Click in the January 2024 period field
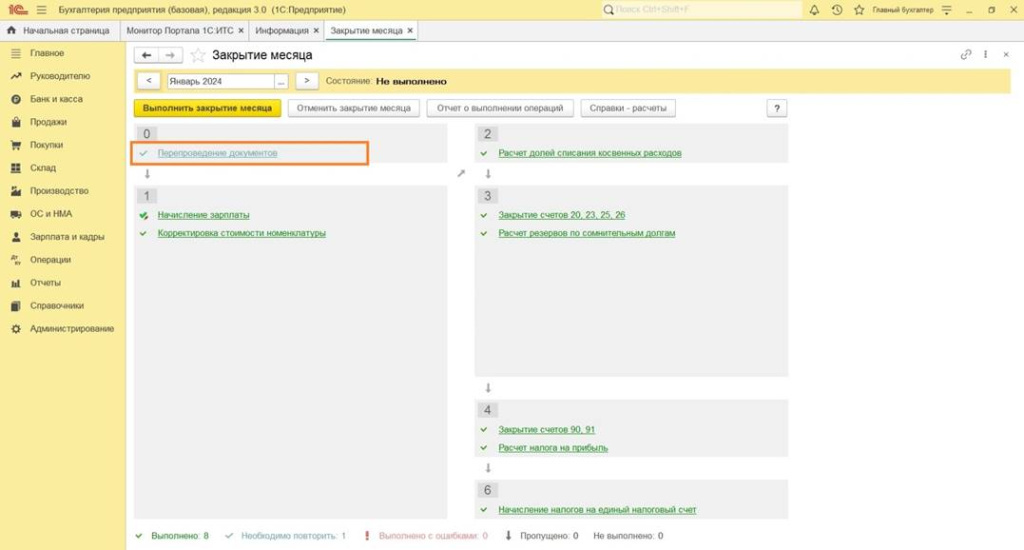Image resolution: width=1024 pixels, height=550 pixels. 219,81
